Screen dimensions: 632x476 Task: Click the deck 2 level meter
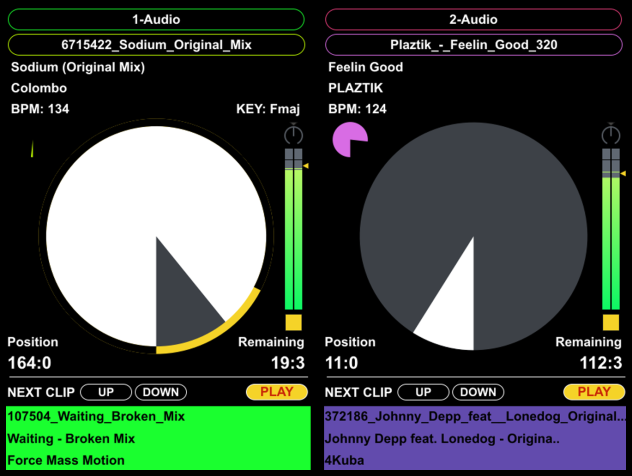click(611, 229)
